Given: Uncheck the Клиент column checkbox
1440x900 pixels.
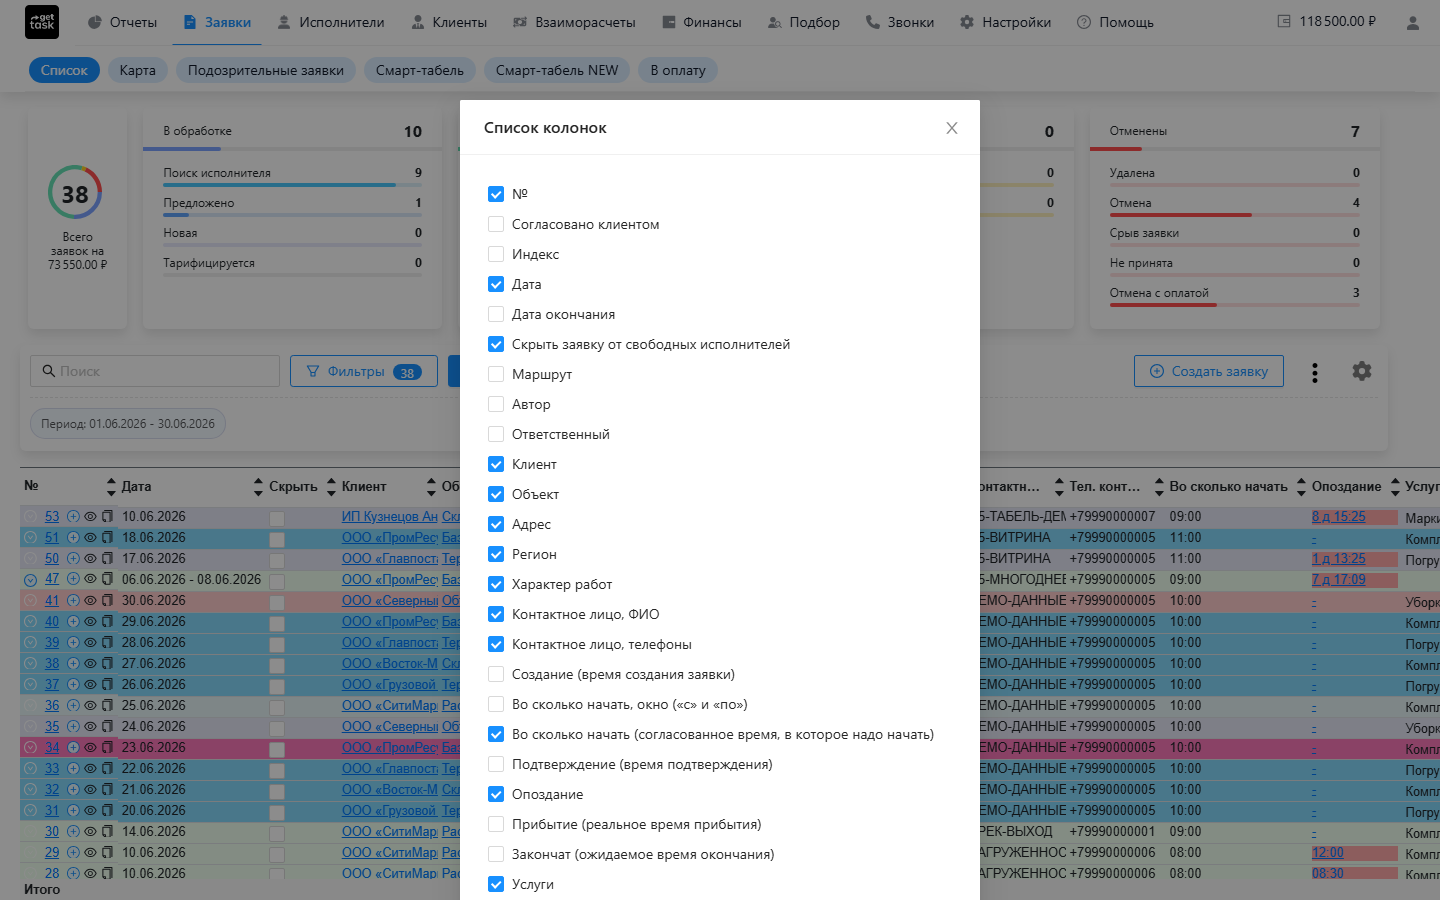Looking at the screenshot, I should [496, 464].
